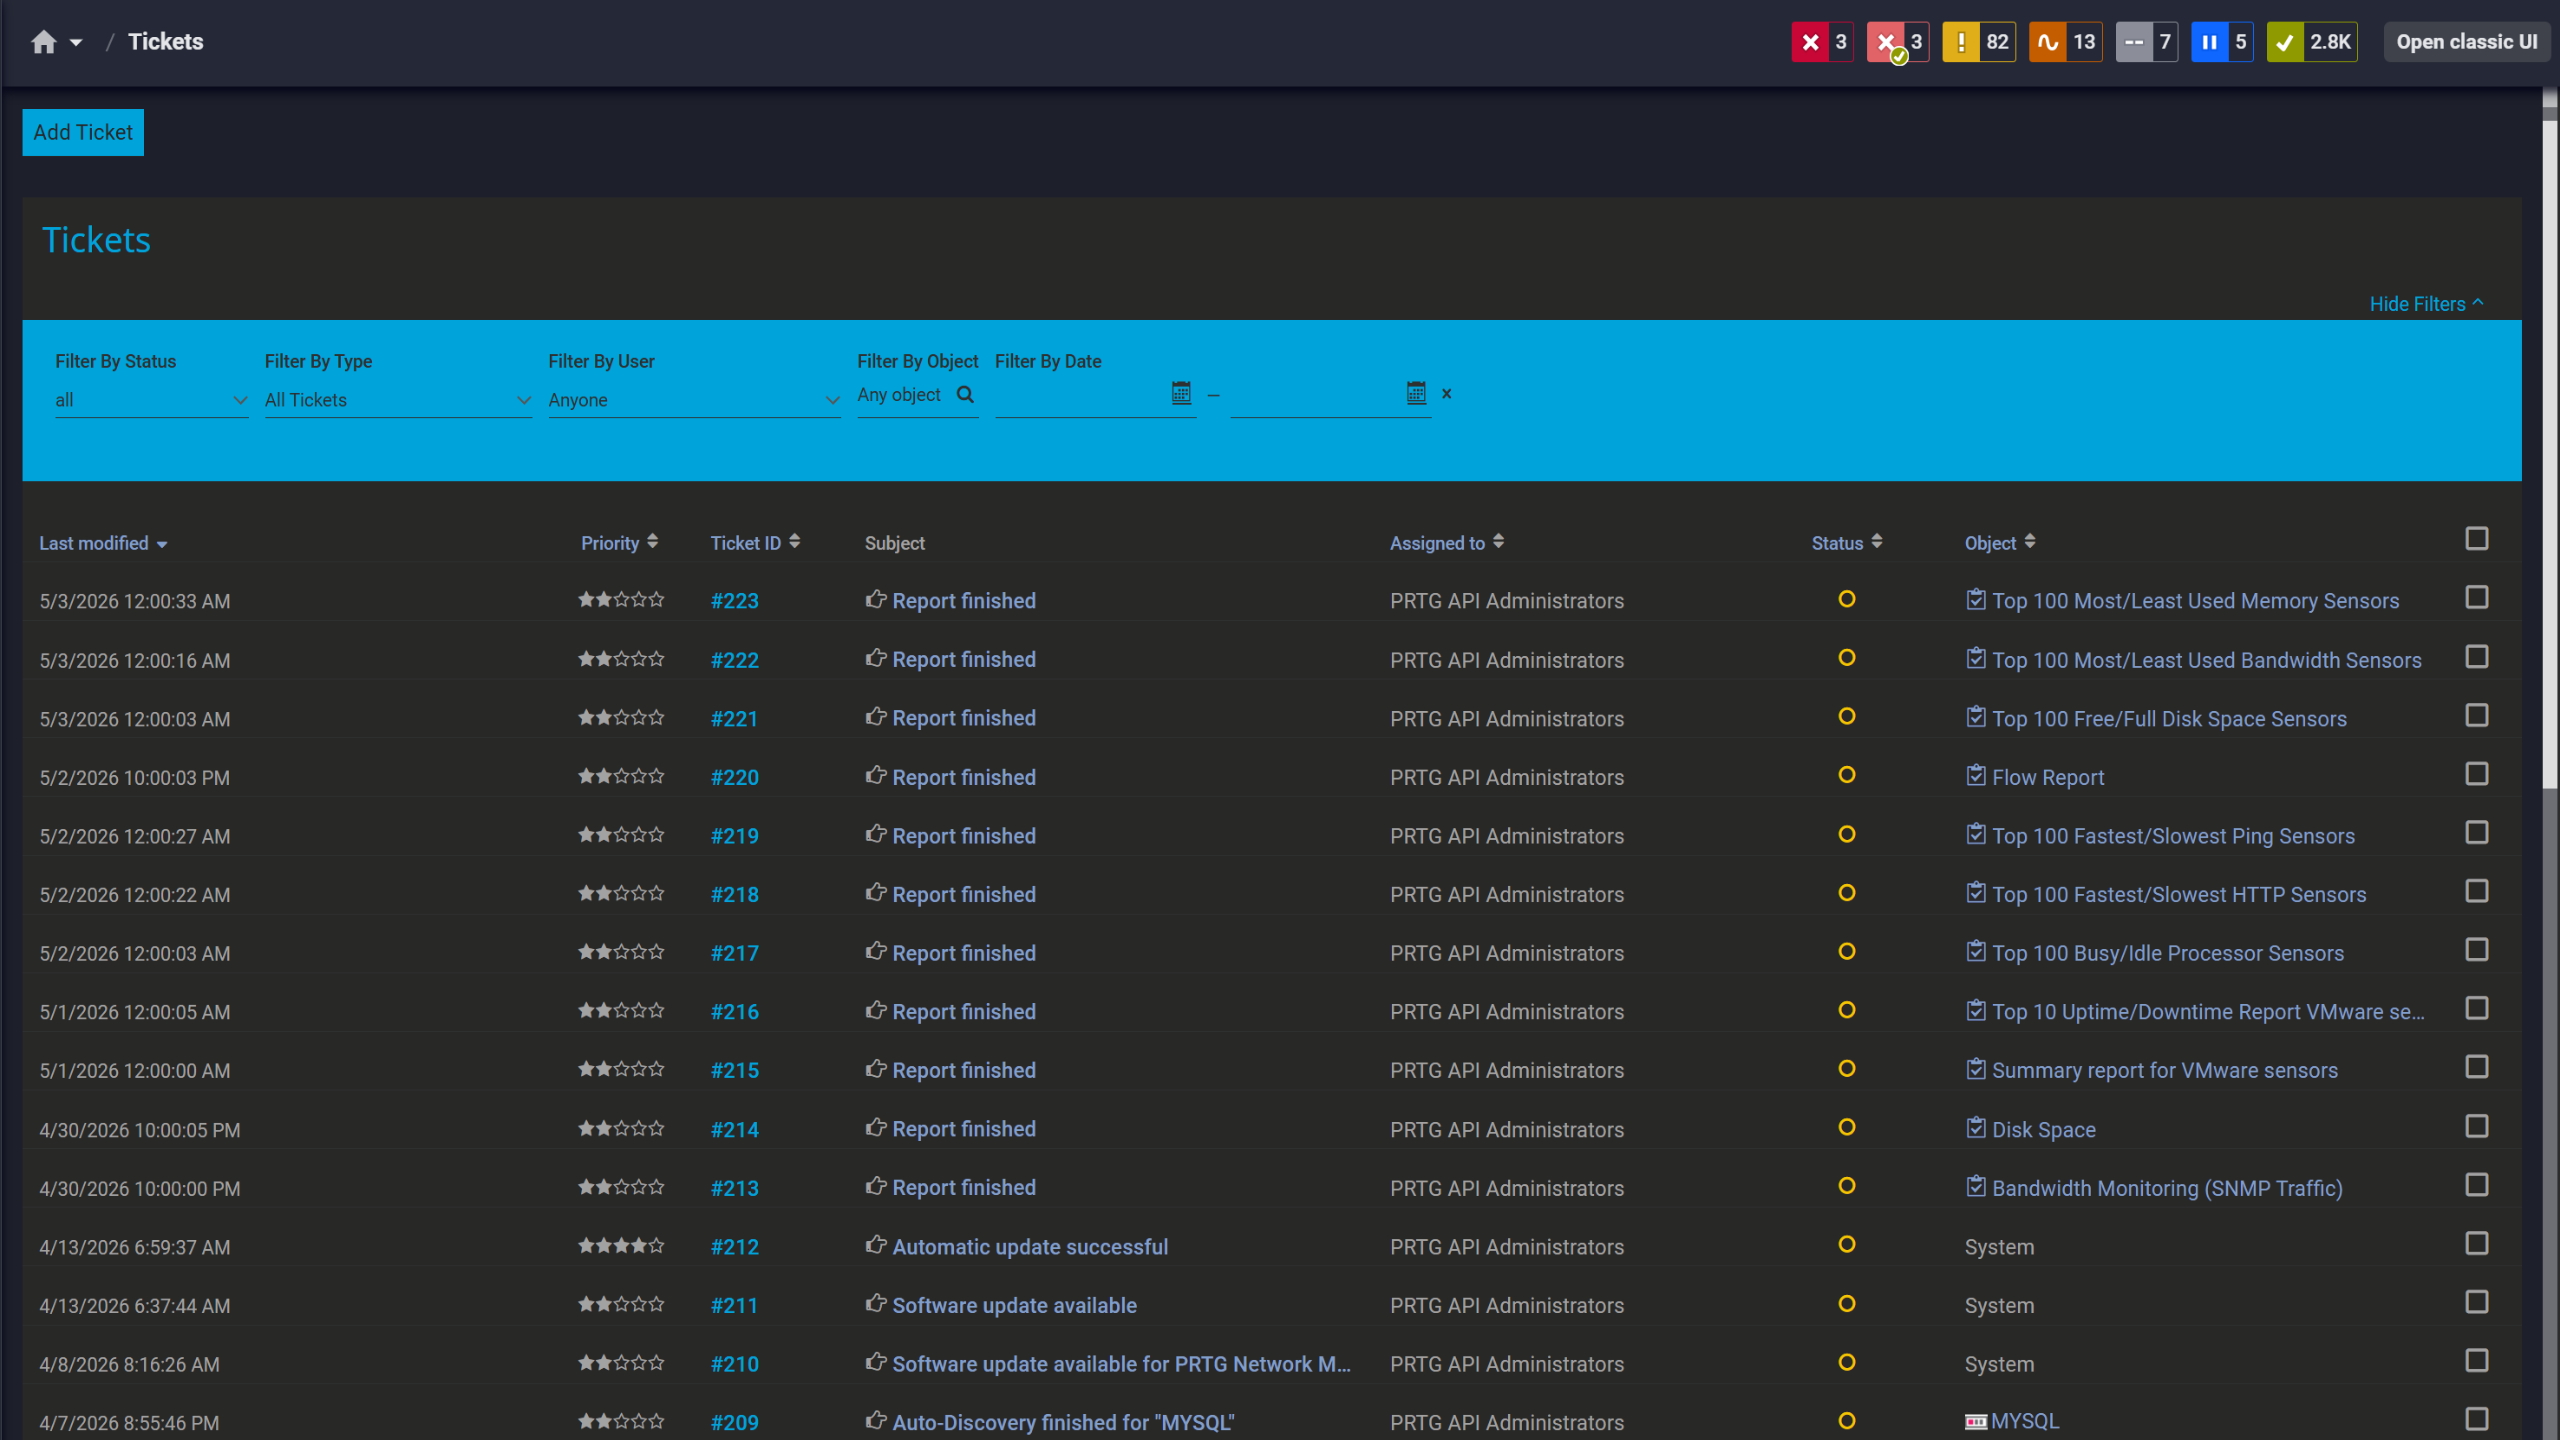
Task: Open Summary report for VMware sensors
Action: pos(2164,1071)
